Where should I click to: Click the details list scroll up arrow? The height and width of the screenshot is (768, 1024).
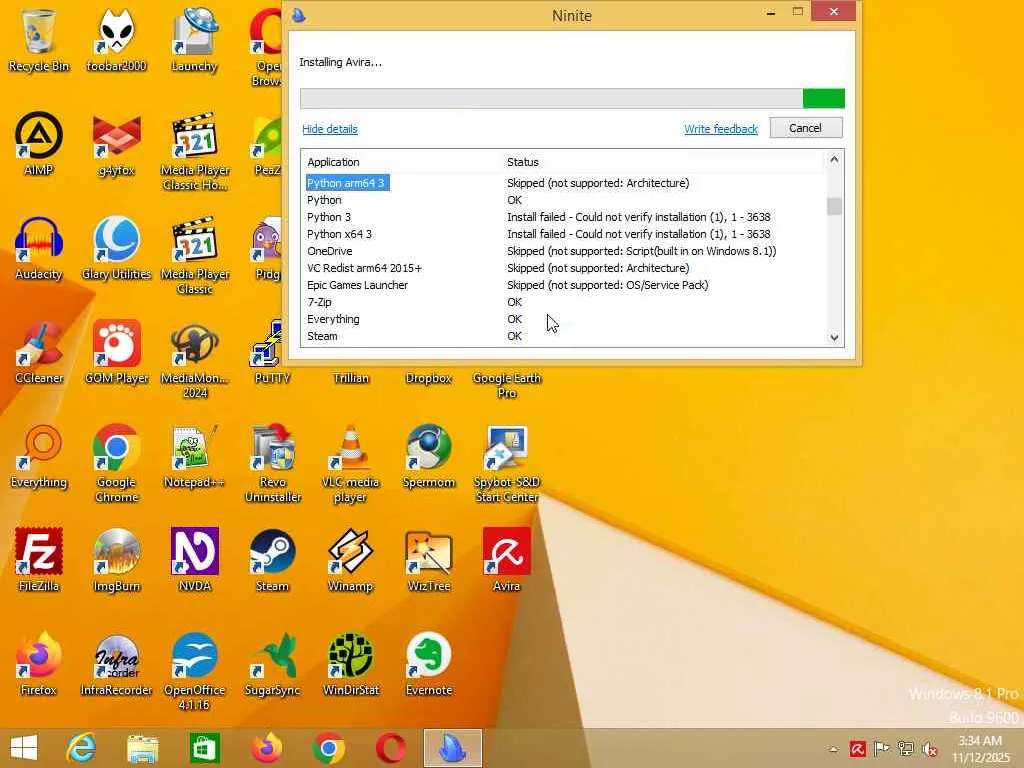[x=834, y=160]
